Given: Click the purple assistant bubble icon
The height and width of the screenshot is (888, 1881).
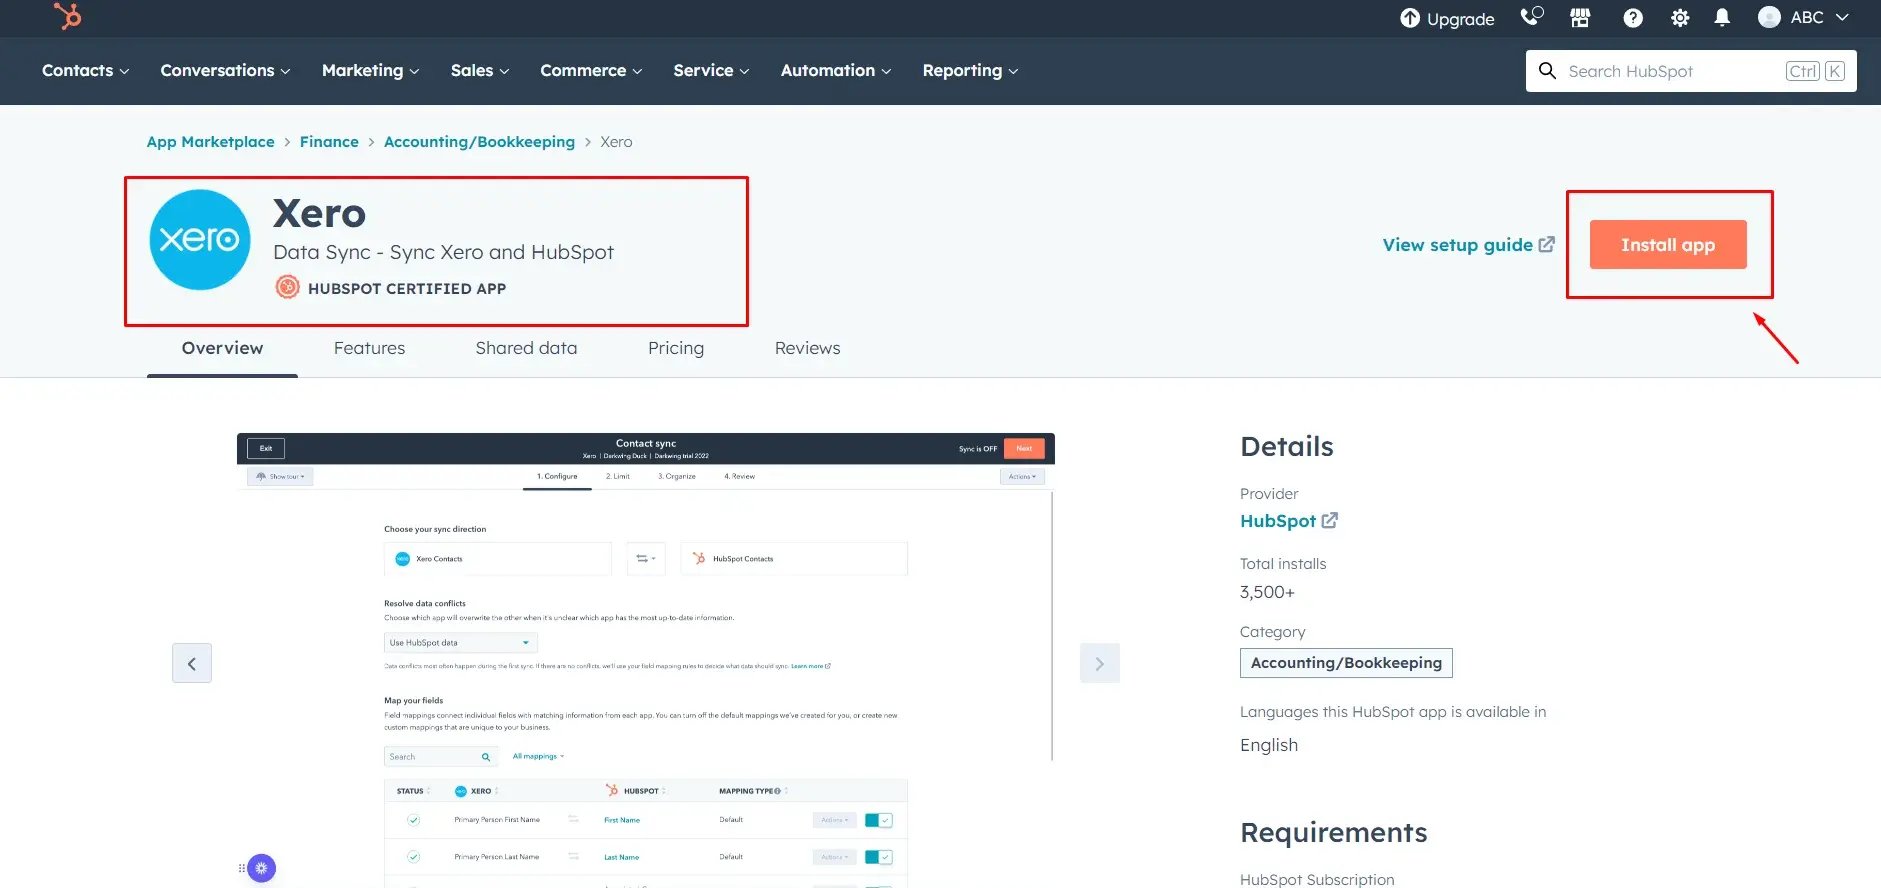Looking at the screenshot, I should [262, 868].
